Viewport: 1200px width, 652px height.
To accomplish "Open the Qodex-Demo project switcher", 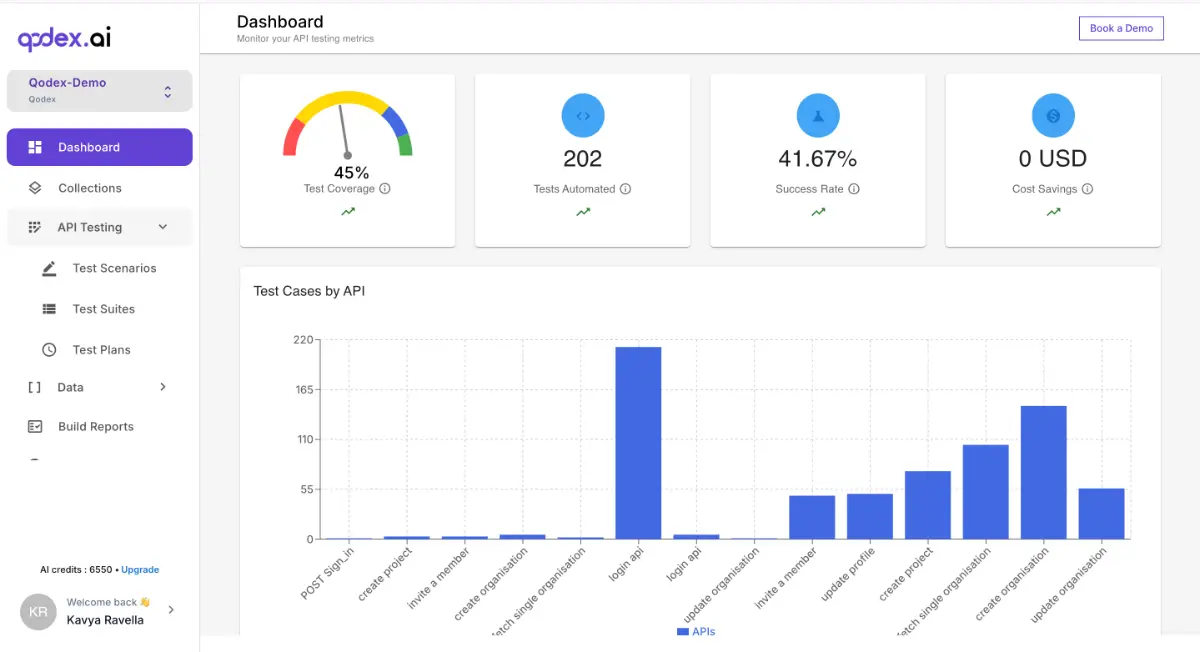I will (x=99, y=90).
